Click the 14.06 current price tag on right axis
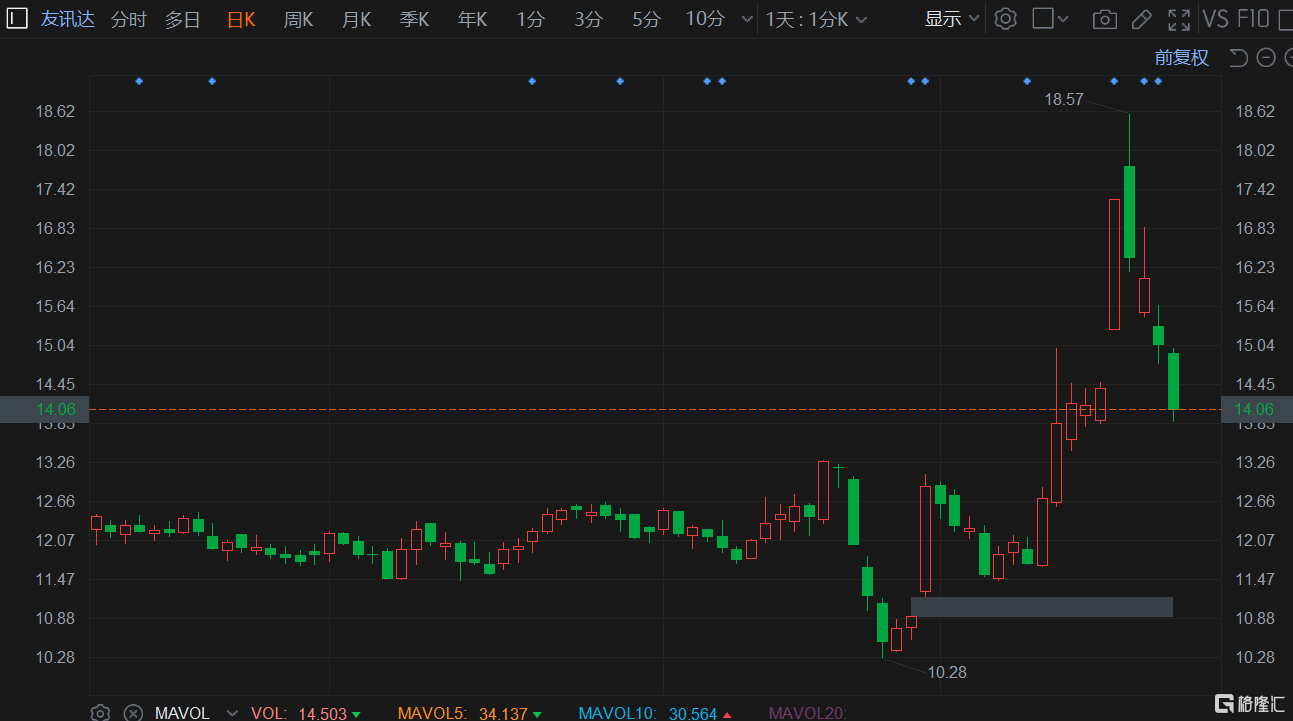Image resolution: width=1293 pixels, height=721 pixels. 1256,409
